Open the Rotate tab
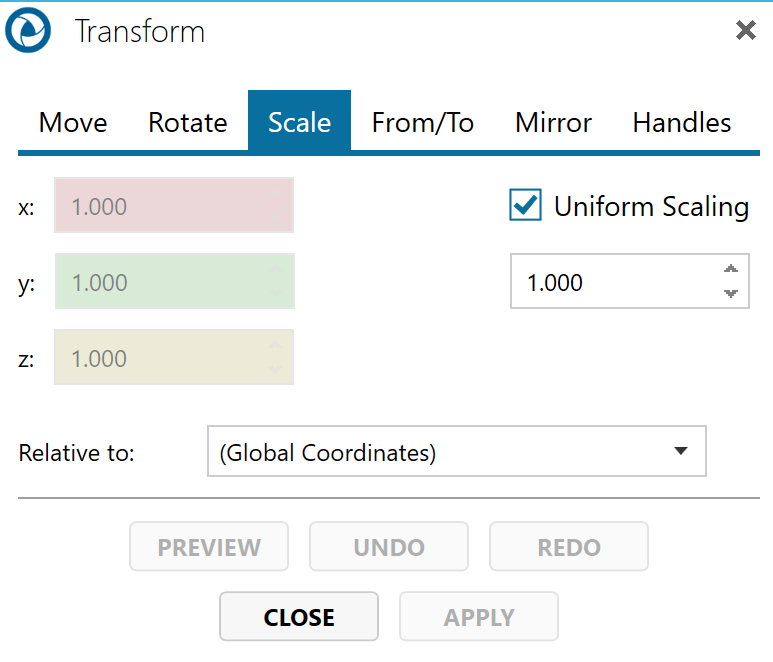Viewport: 773px width, 662px height. point(188,123)
